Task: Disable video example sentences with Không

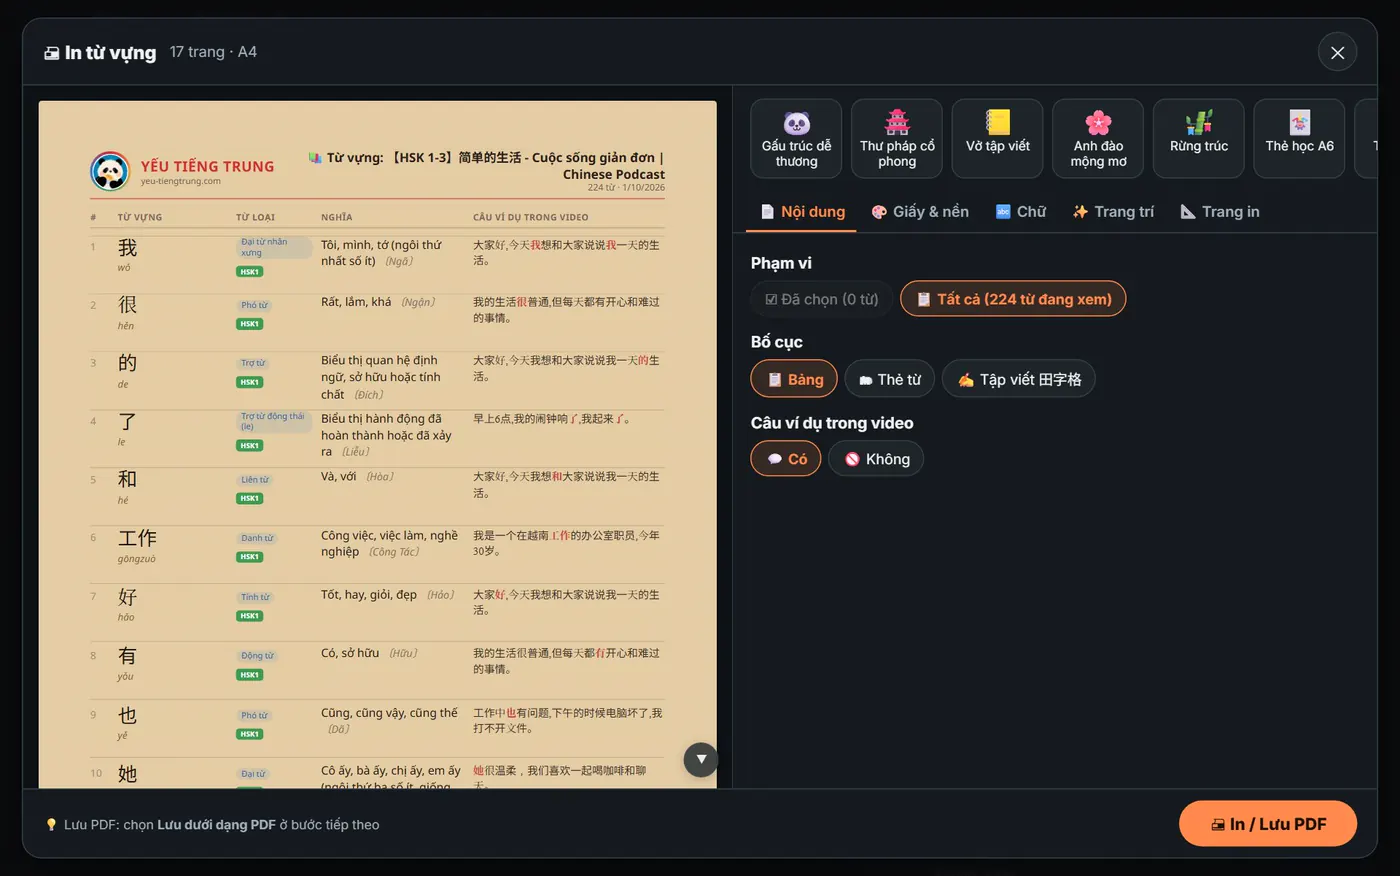Action: 876,459
